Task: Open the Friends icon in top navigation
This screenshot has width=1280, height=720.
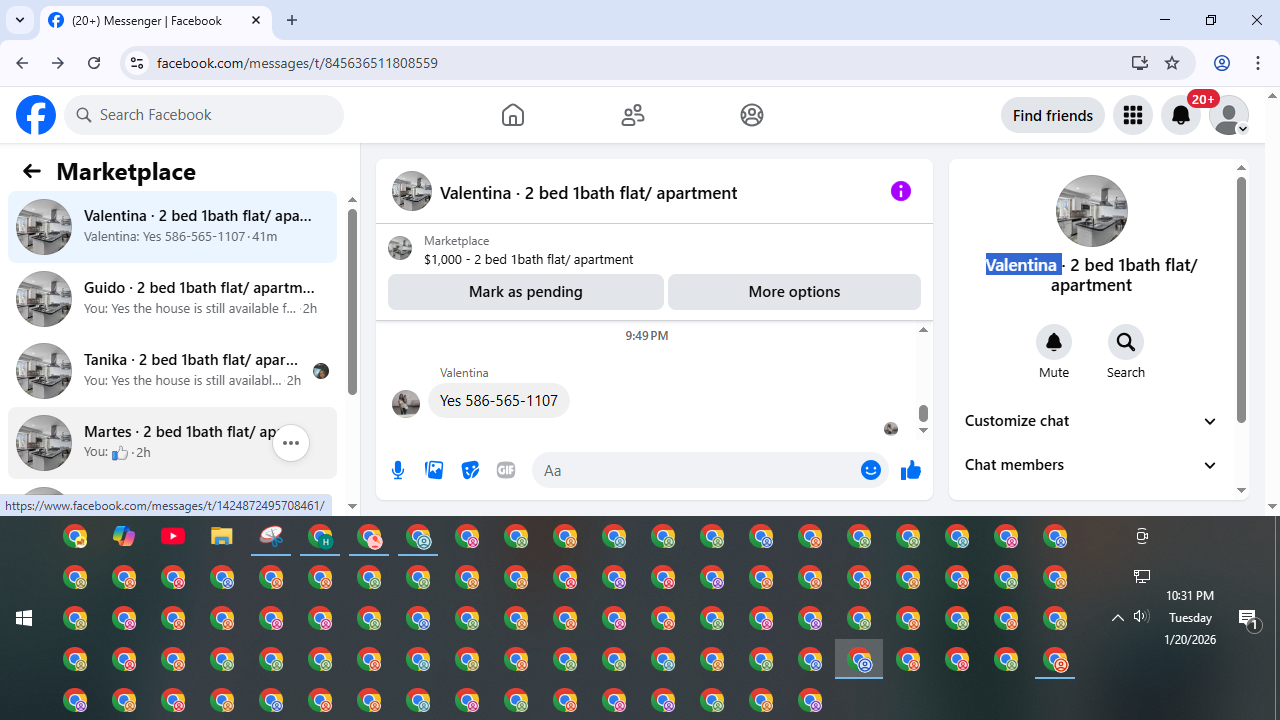Action: 633,115
